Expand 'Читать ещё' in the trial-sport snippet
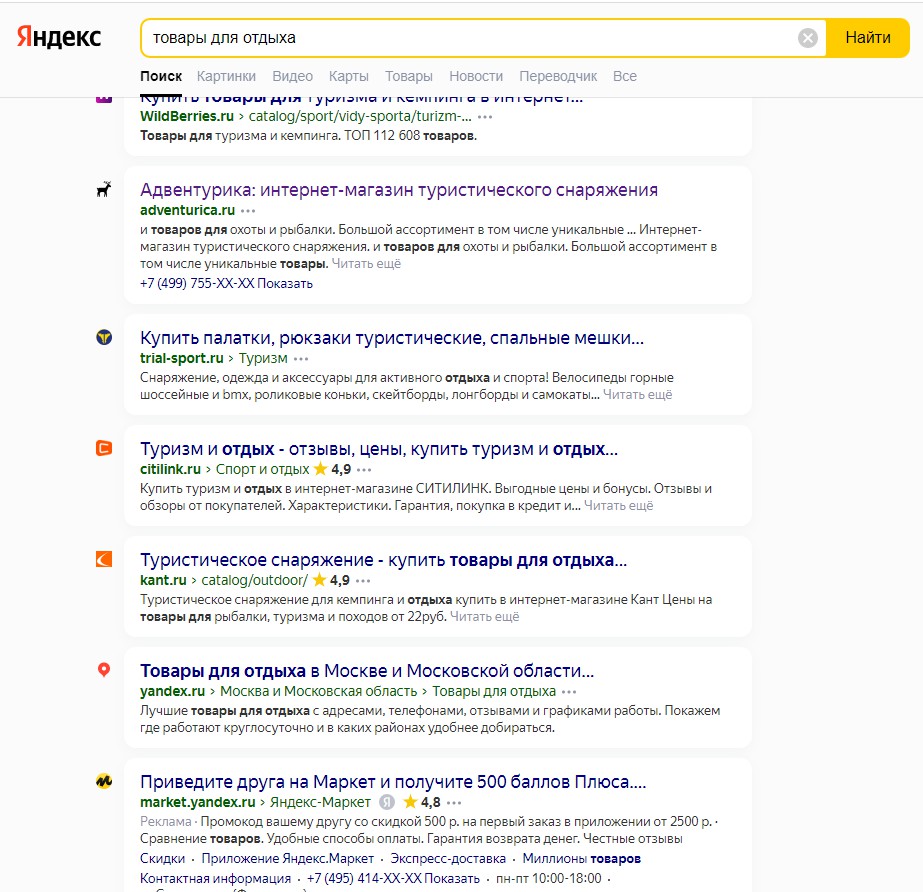Image resolution: width=923 pixels, height=892 pixels. pyautogui.click(x=638, y=394)
